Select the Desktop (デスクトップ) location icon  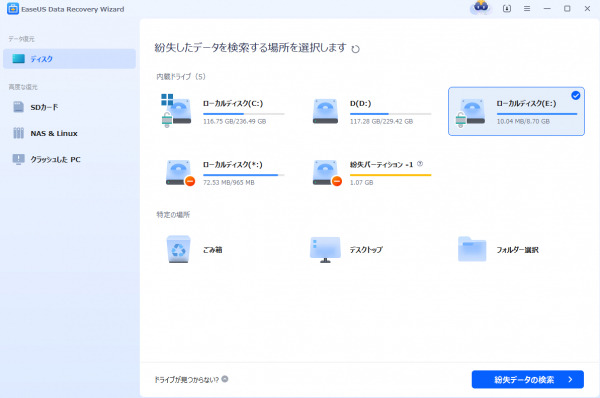coord(325,250)
